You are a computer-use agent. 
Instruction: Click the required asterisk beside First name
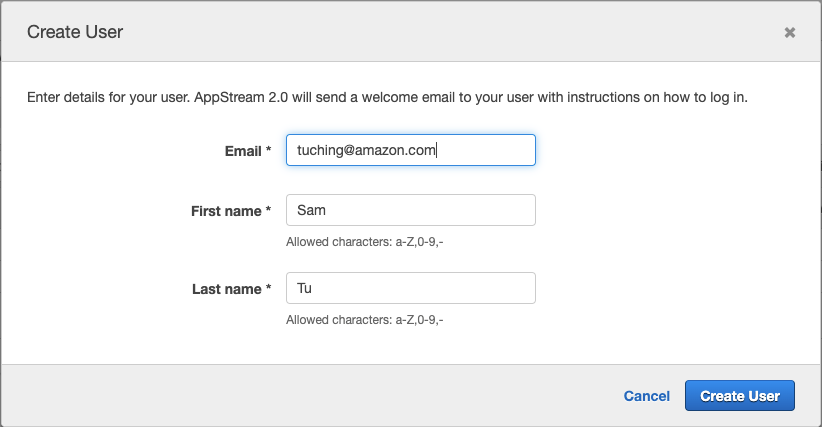point(268,211)
